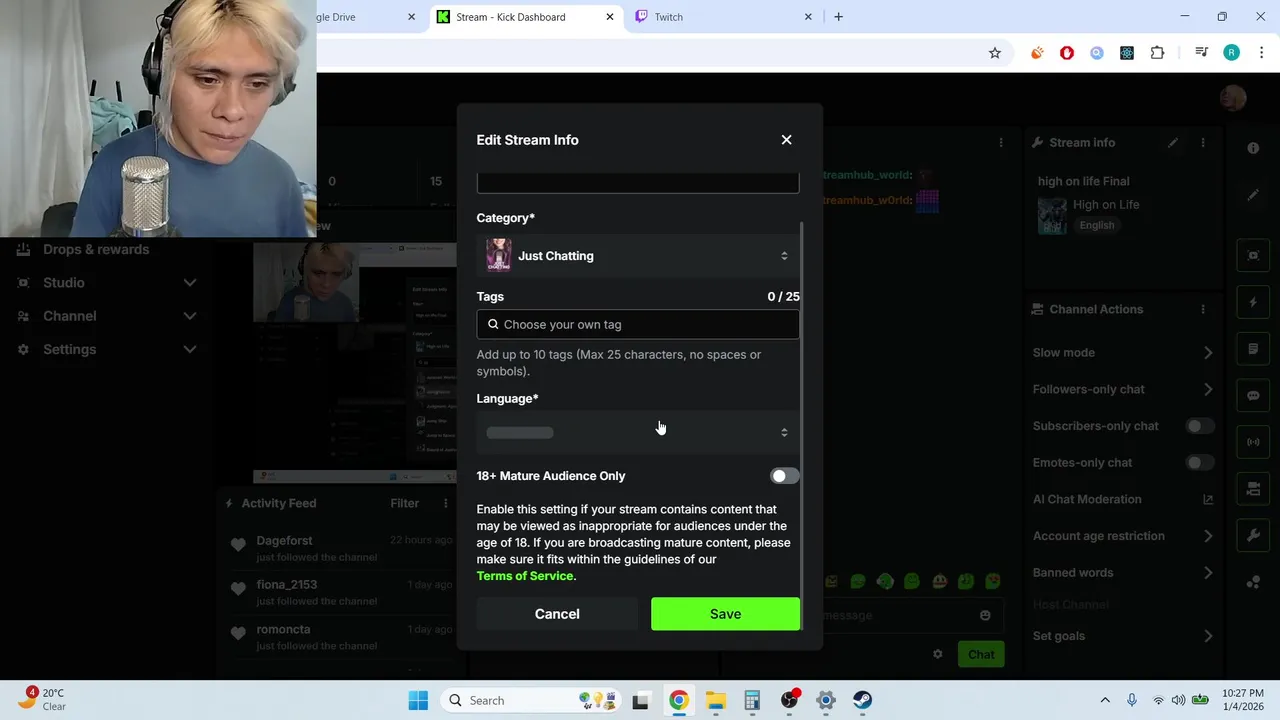Click the chat bubble rail icon
Screen dimensions: 1280x720
tap(1253, 395)
